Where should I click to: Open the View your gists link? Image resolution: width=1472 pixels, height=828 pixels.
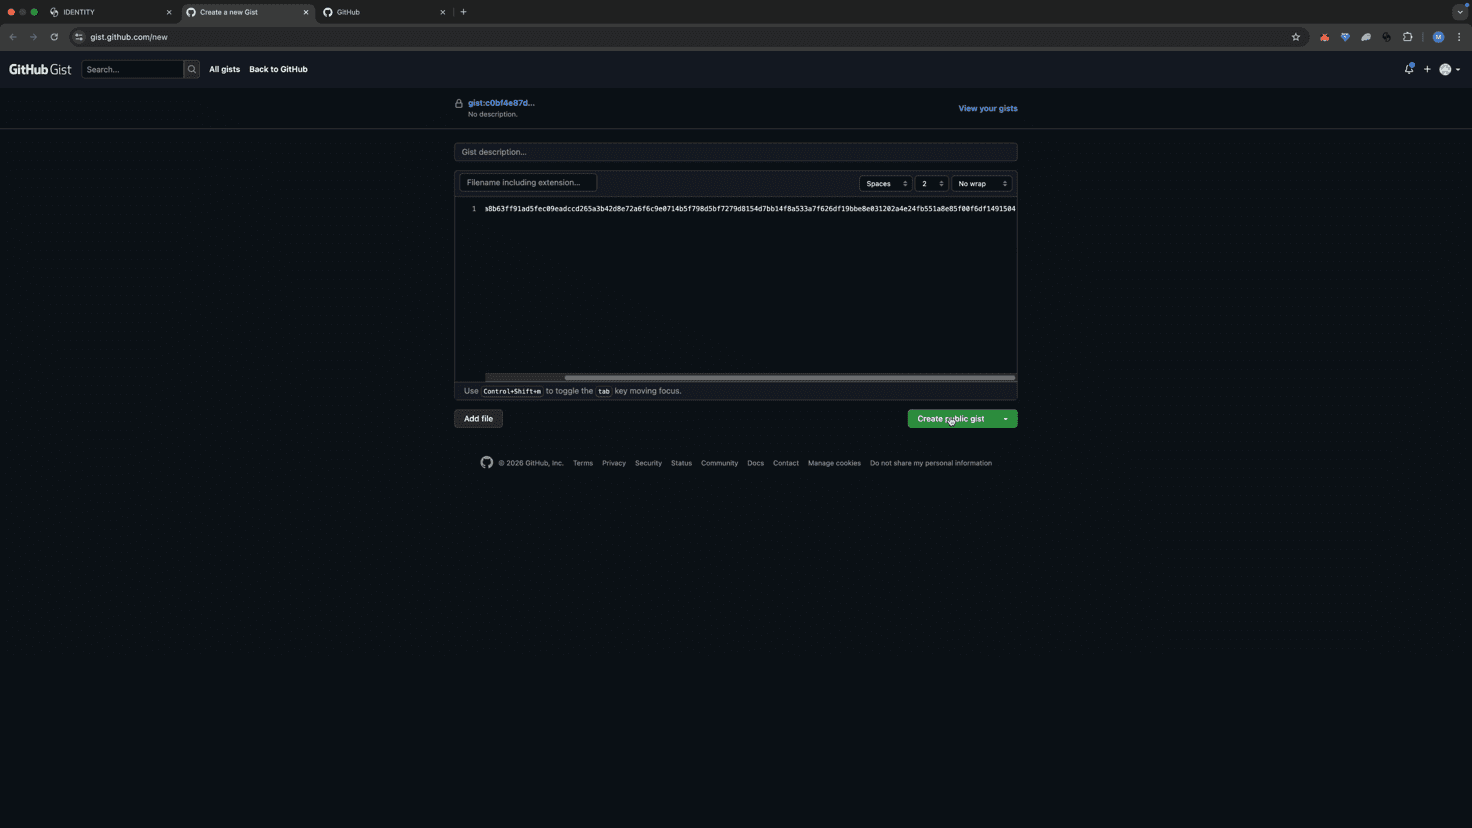[987, 108]
